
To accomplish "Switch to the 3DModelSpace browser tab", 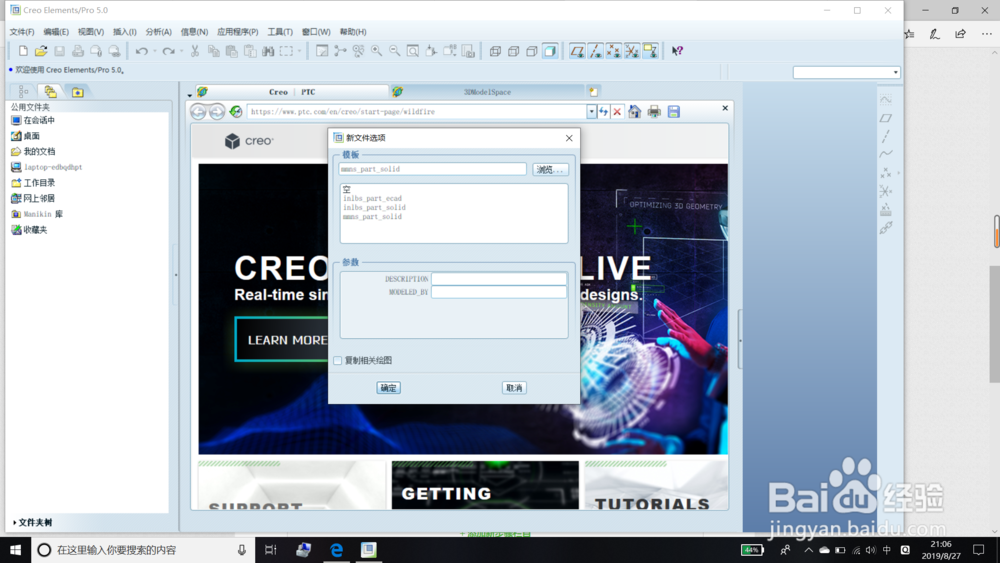I will [x=487, y=92].
